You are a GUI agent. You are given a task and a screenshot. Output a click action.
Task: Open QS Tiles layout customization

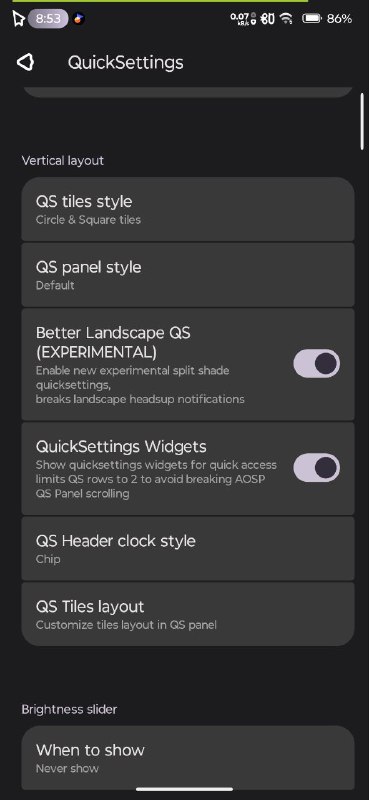tap(188, 614)
